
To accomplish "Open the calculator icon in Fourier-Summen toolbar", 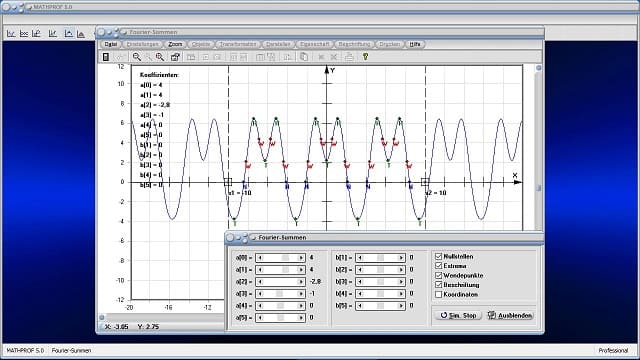I will pyautogui.click(x=106, y=57).
